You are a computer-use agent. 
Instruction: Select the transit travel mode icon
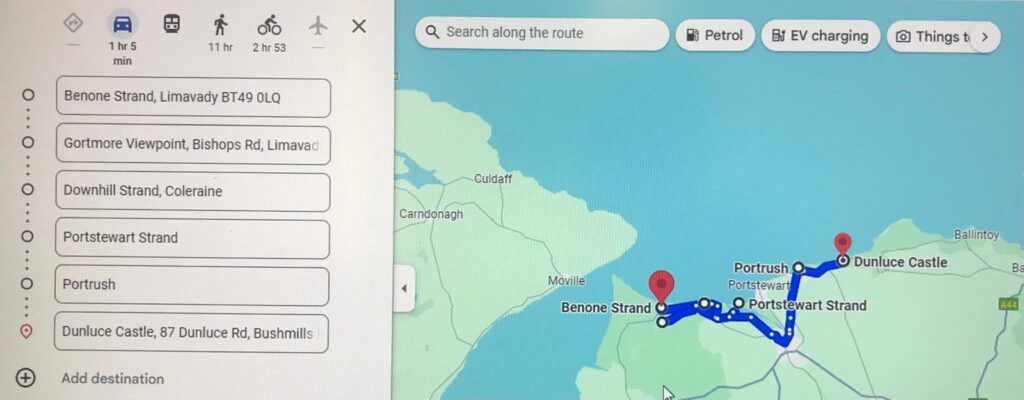(x=171, y=25)
